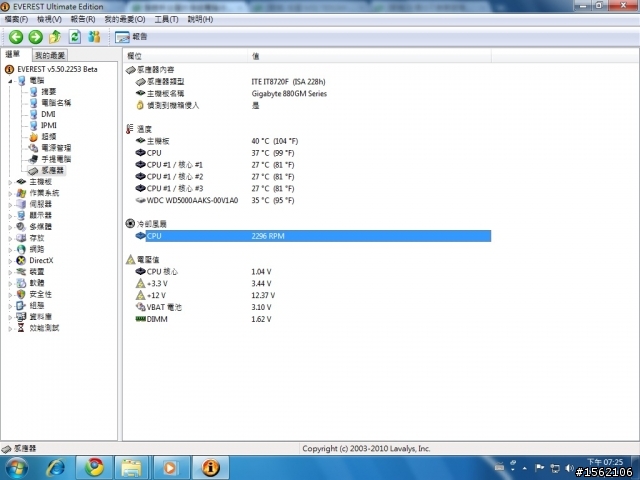Switch to the 選單 menu tab

pyautogui.click(x=13, y=54)
